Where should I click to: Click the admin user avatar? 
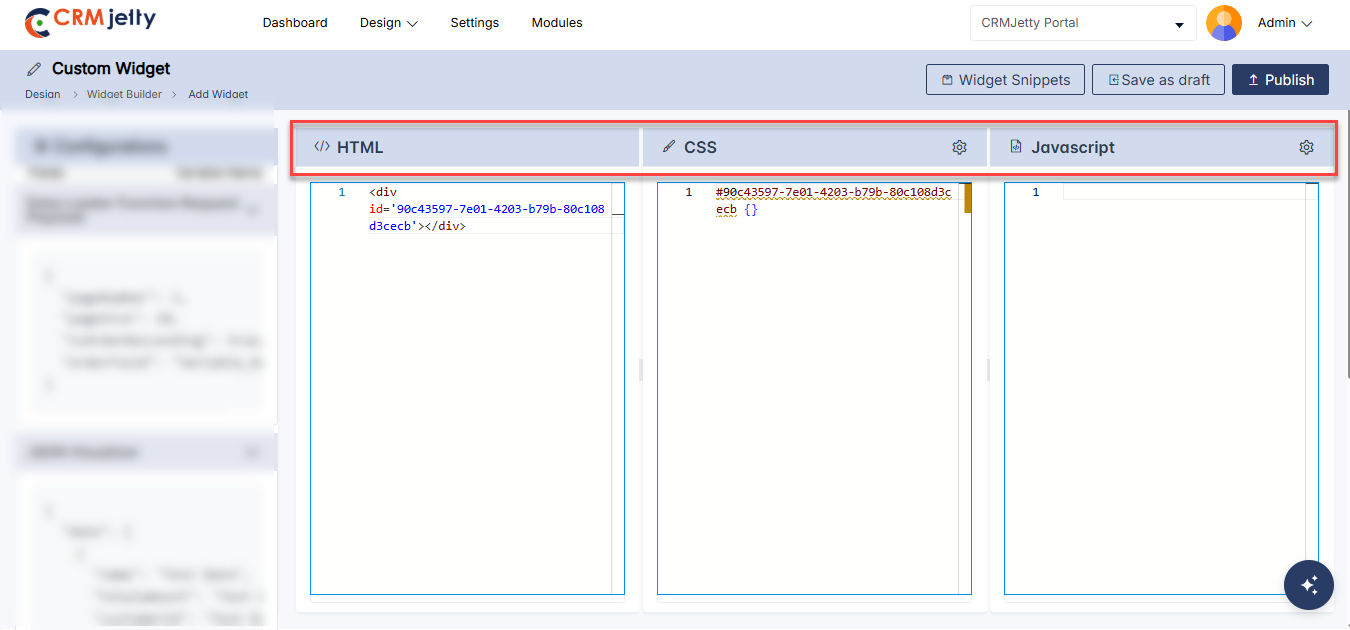pos(1223,23)
